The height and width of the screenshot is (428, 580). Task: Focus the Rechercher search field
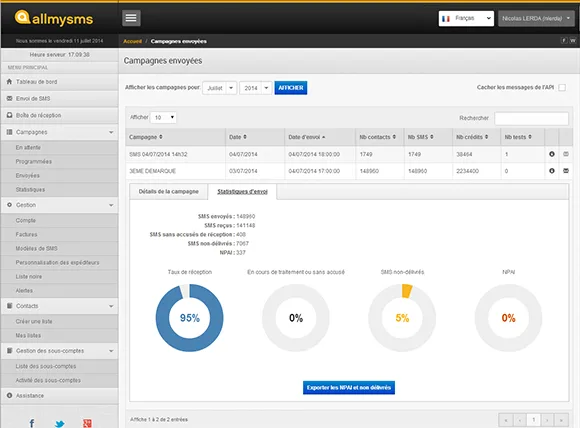click(531, 118)
